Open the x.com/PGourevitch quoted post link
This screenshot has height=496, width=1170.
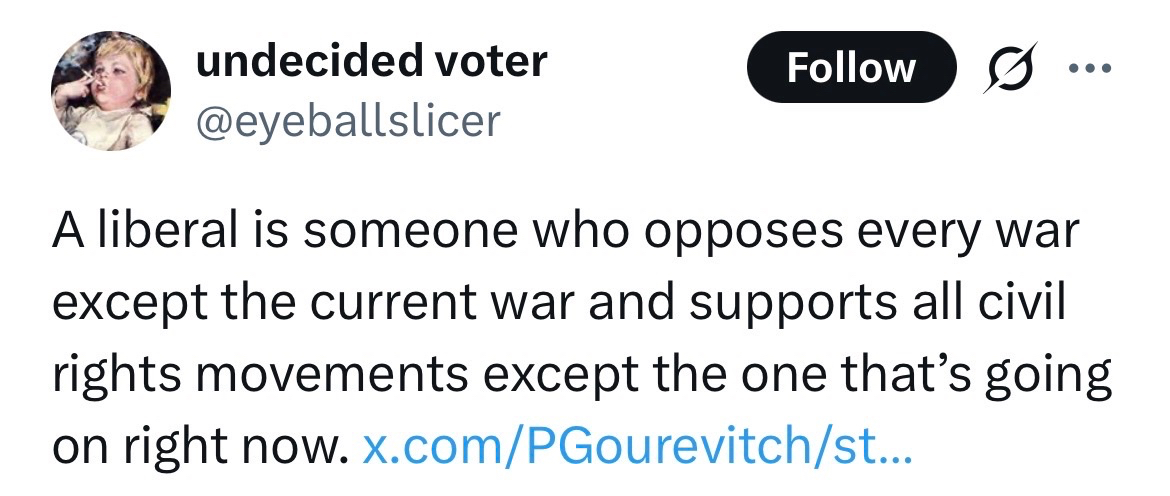coord(635,443)
